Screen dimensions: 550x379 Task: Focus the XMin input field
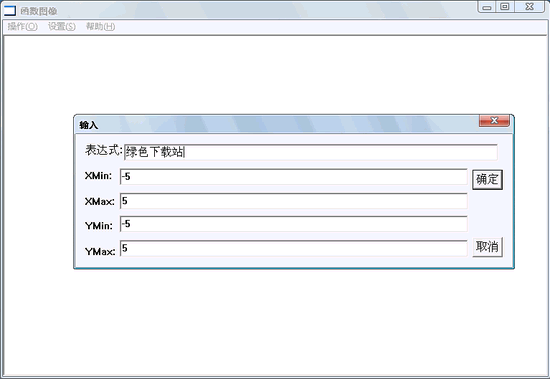(293, 177)
